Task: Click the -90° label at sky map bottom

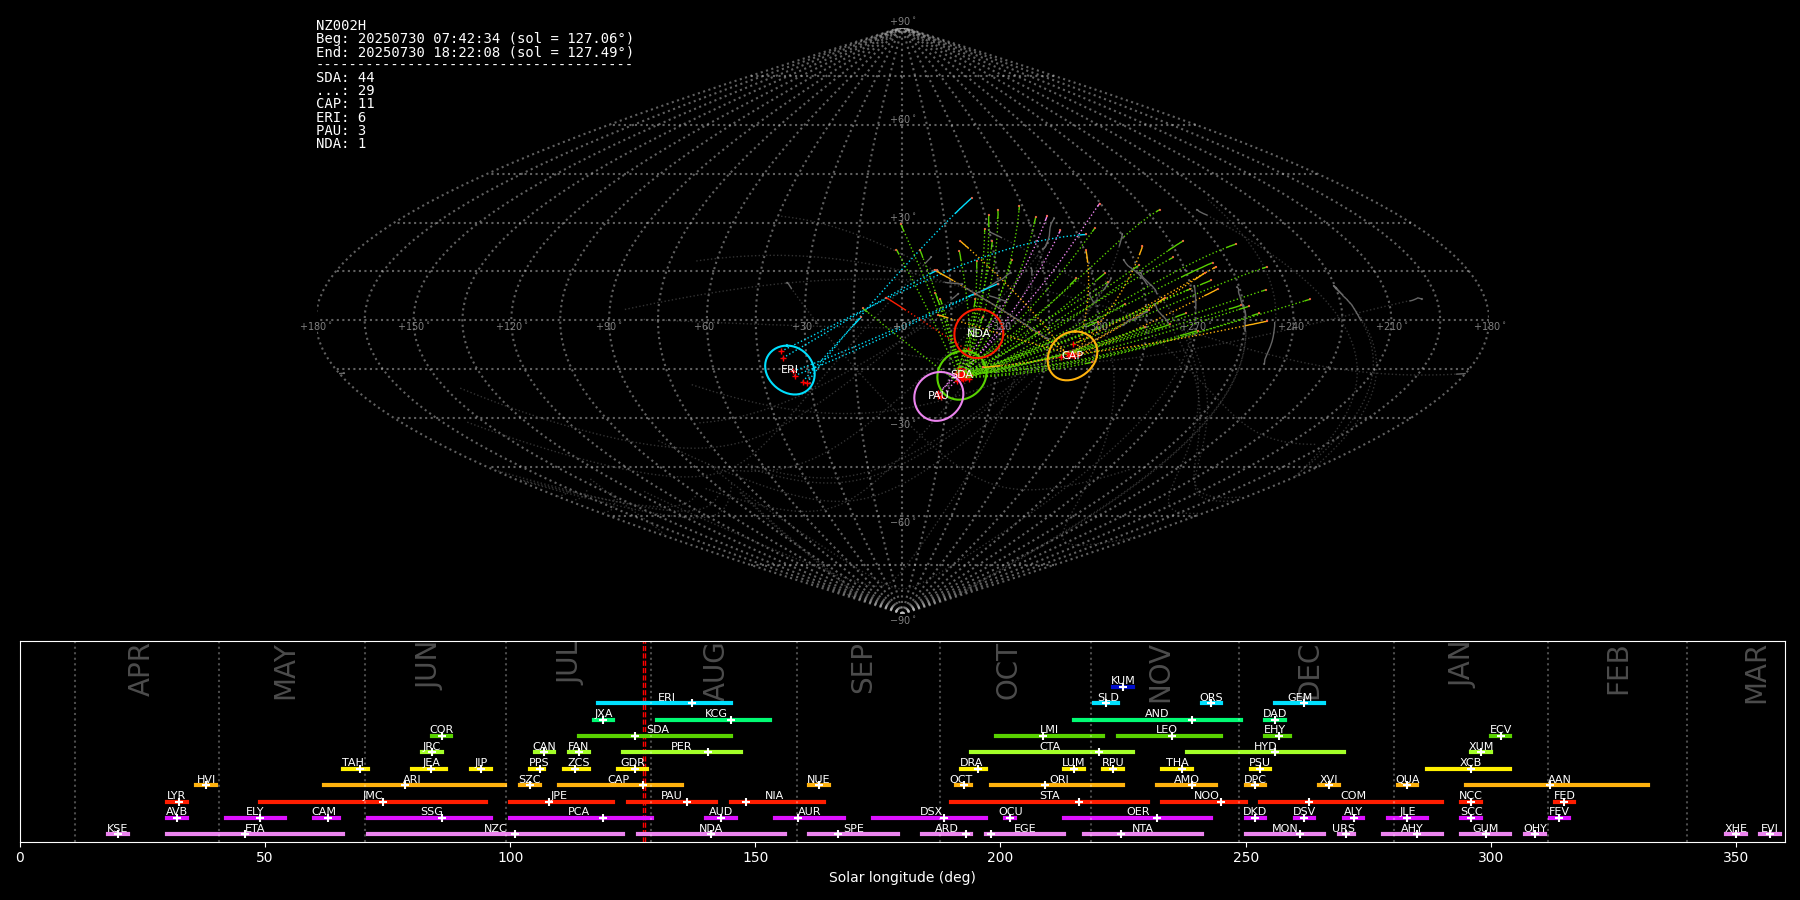Action: point(902,620)
